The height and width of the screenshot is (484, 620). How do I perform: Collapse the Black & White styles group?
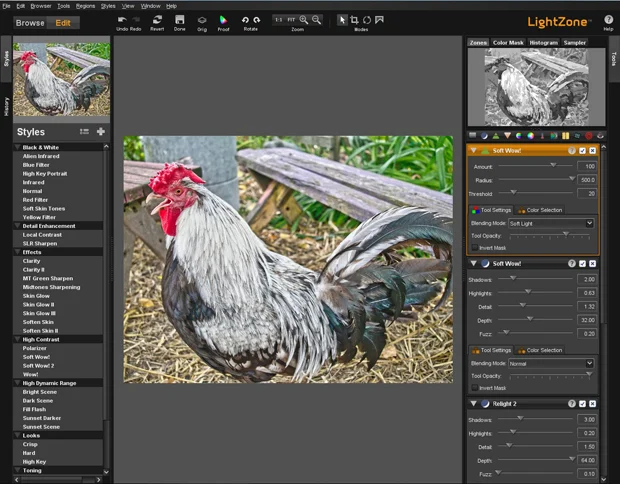tap(18, 147)
